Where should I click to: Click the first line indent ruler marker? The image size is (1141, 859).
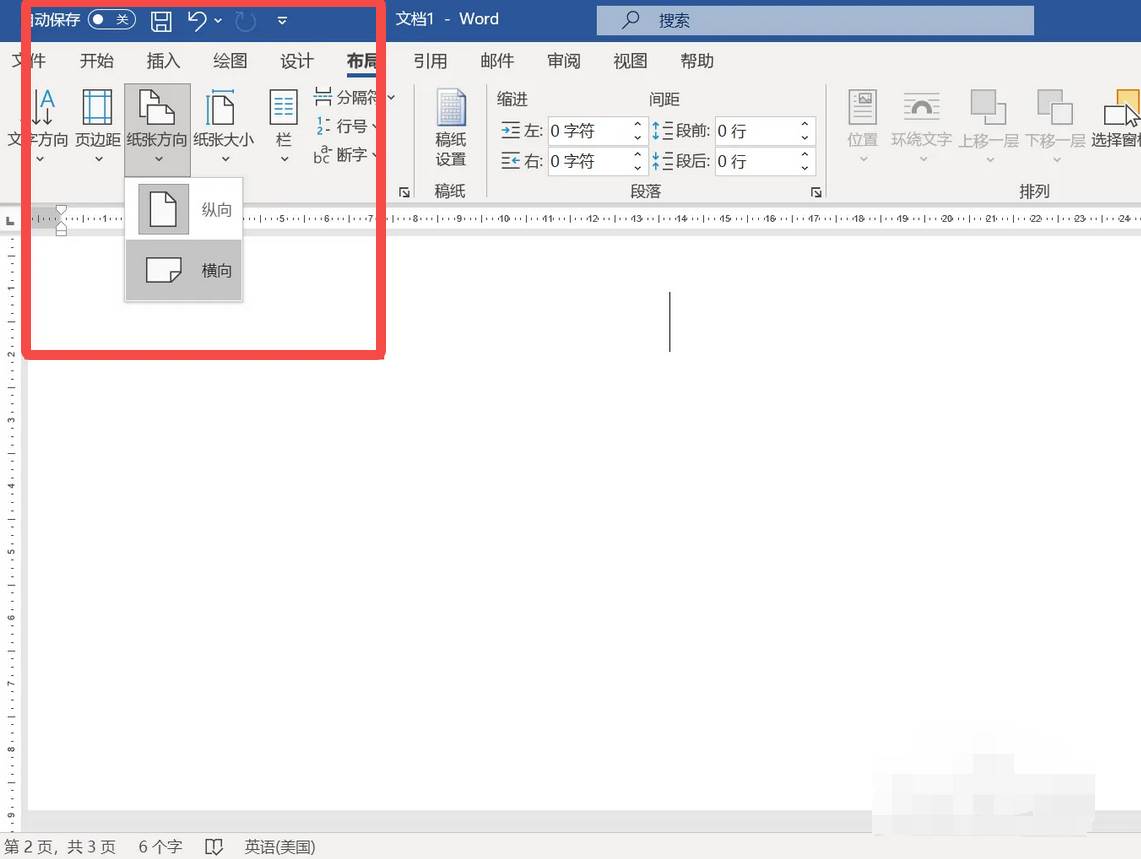(61, 210)
